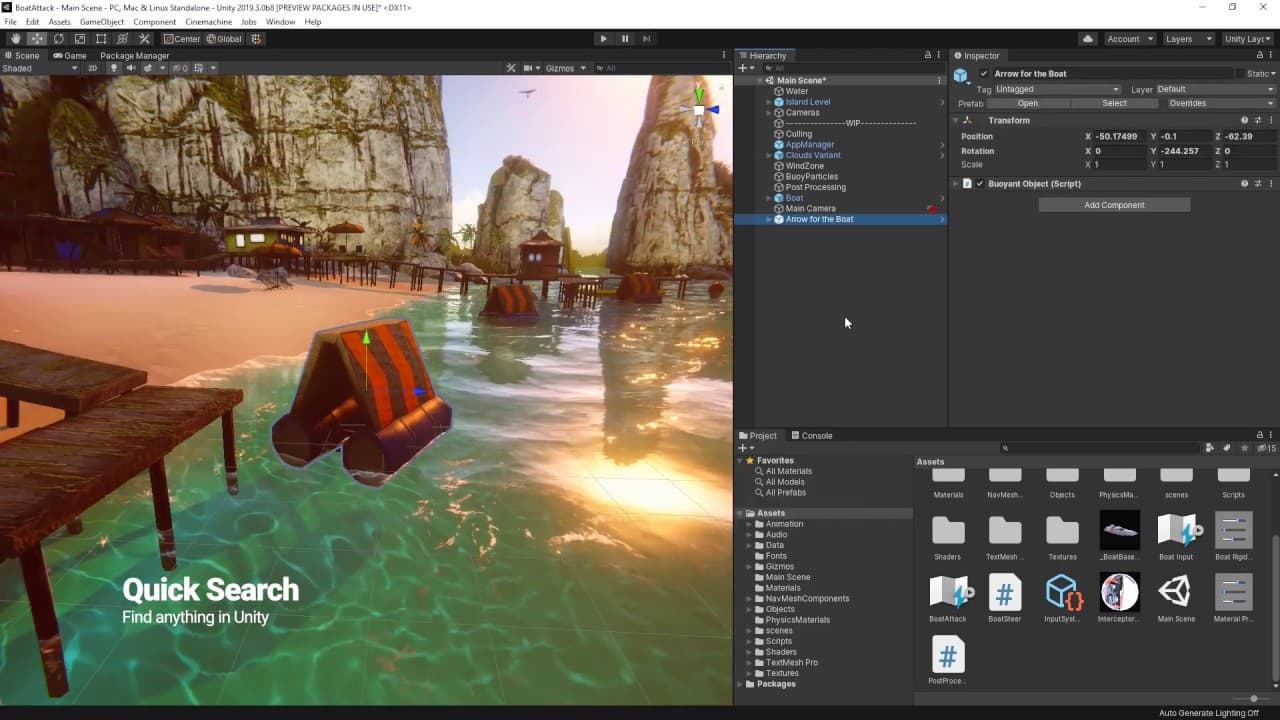Open the Shaded draw mode dropdown
The width and height of the screenshot is (1280, 720).
coord(40,68)
